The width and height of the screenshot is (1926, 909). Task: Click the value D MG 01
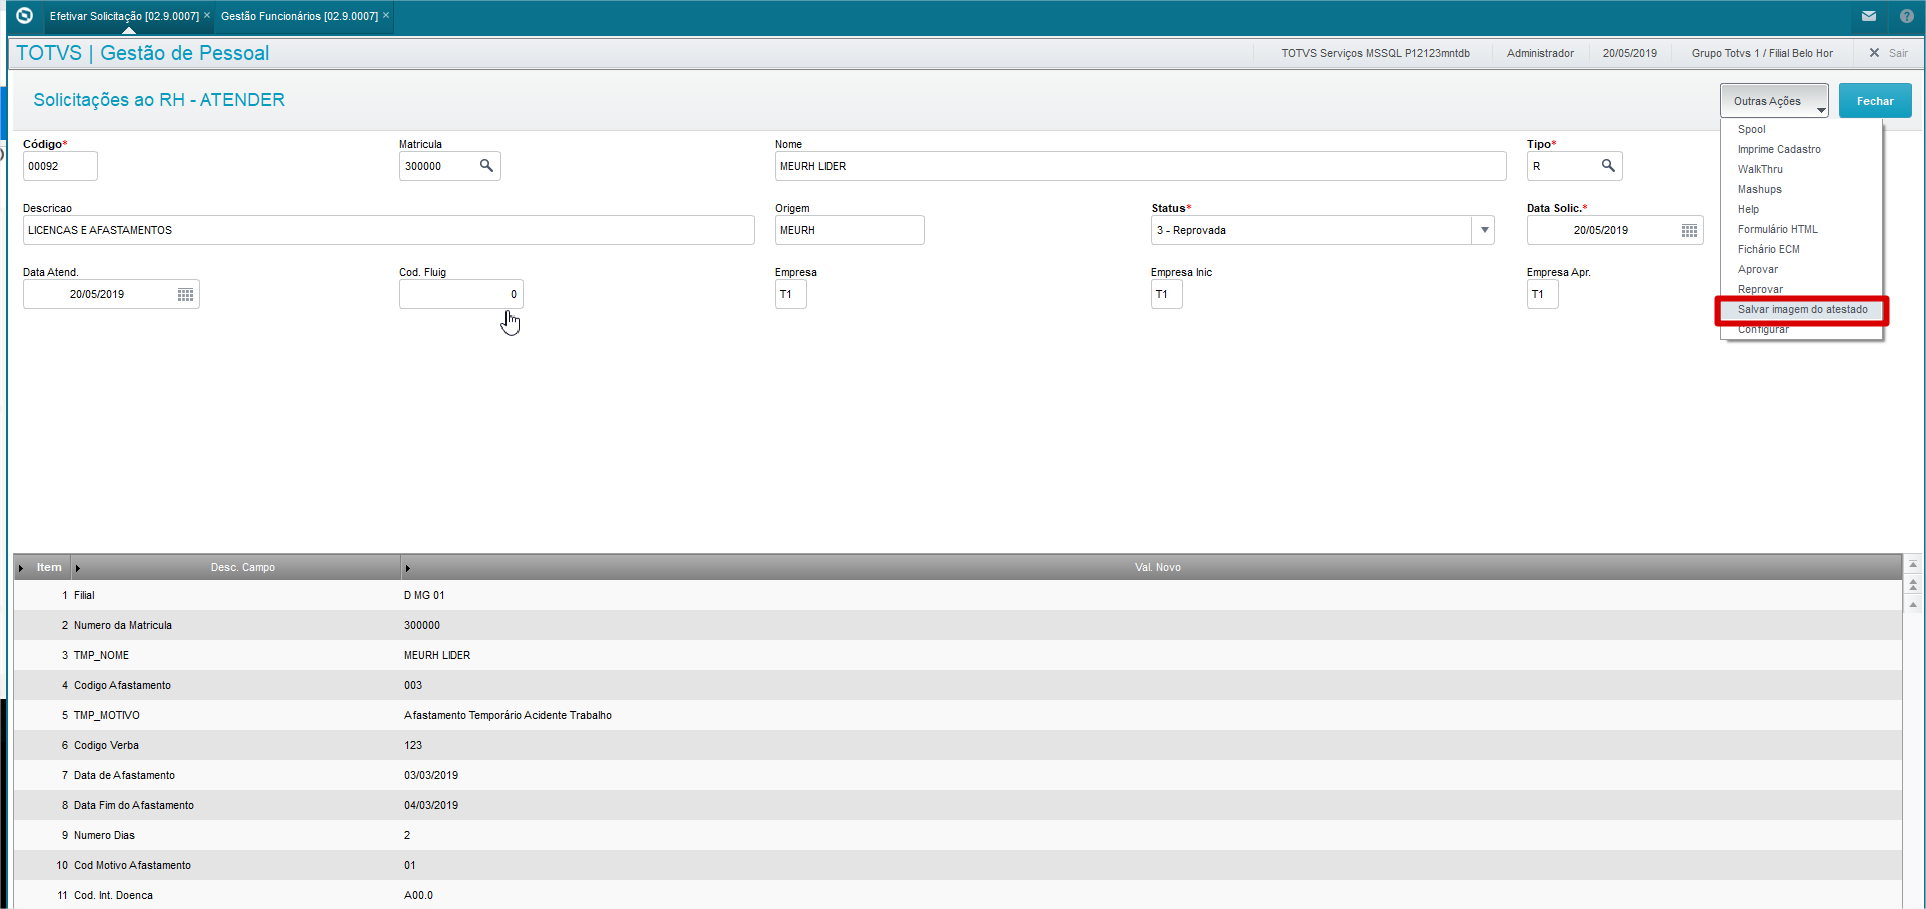tap(424, 595)
